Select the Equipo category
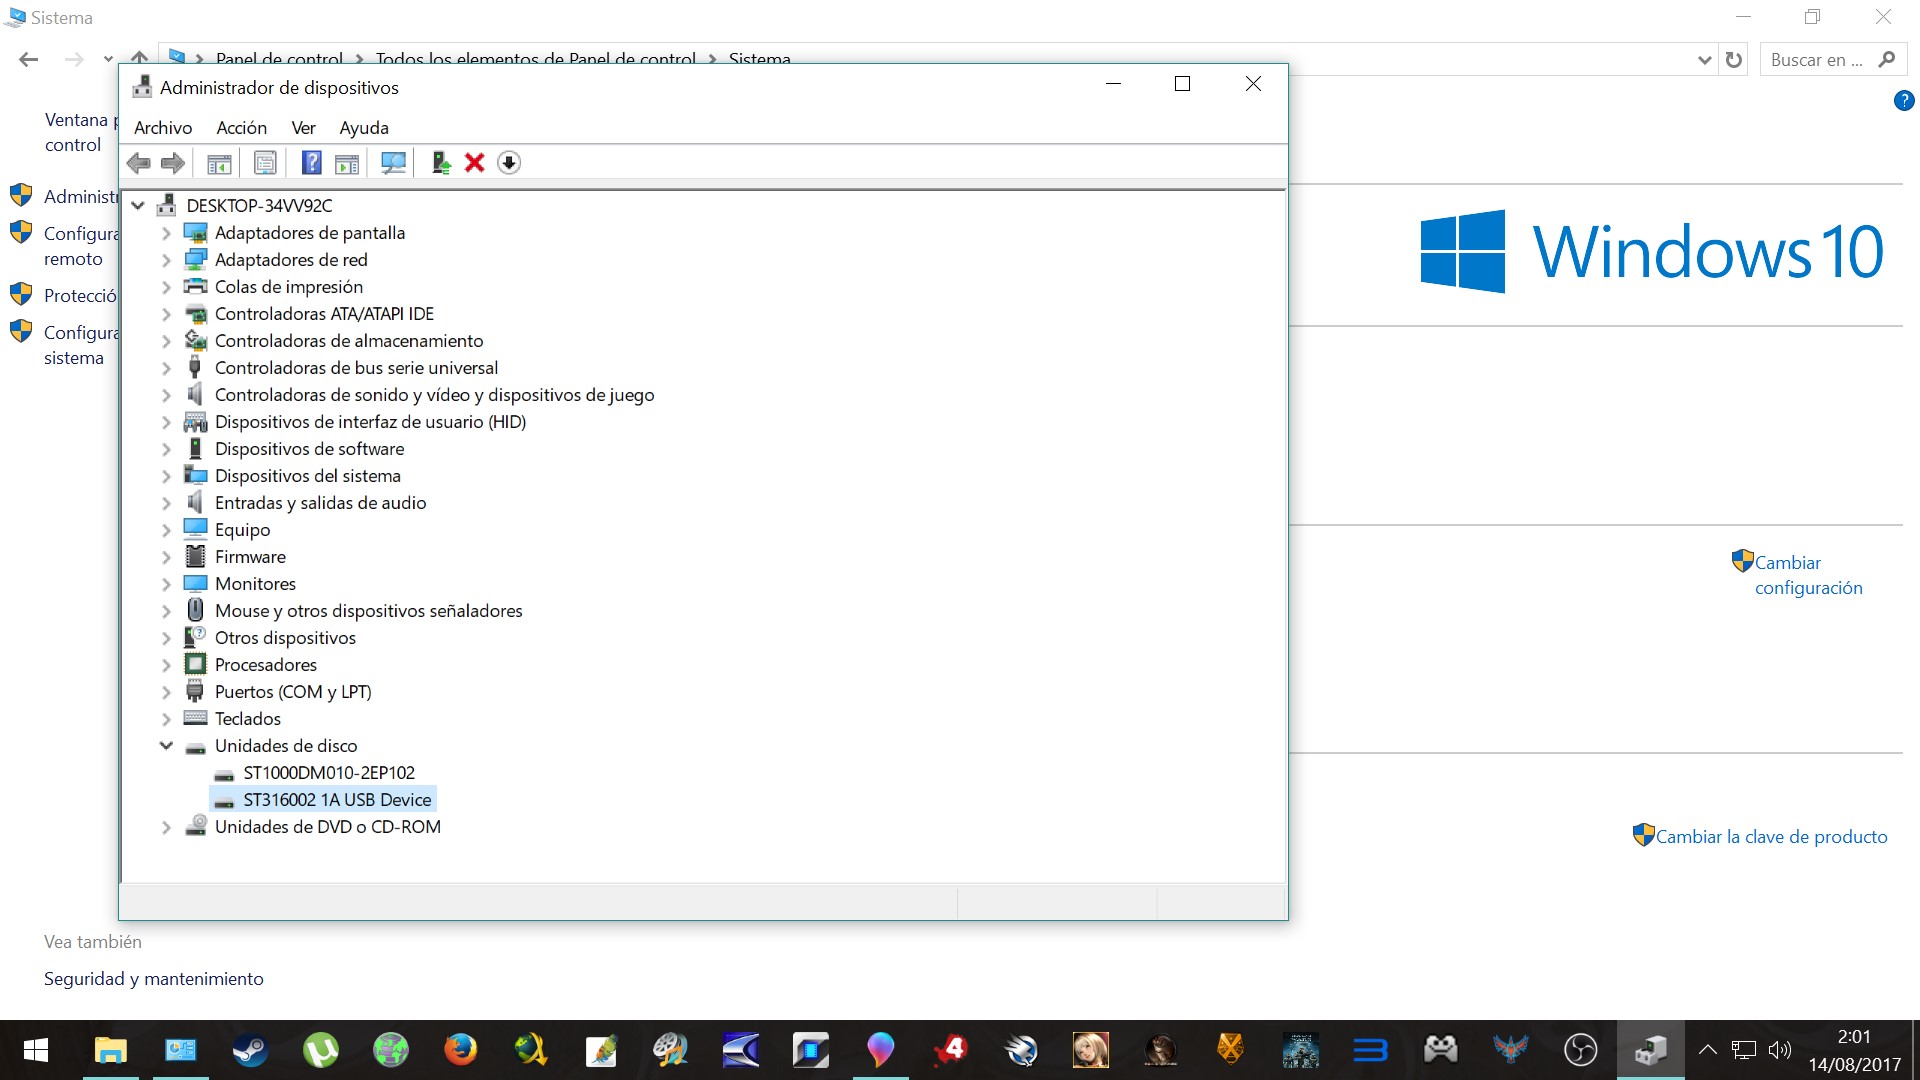This screenshot has height=1080, width=1920. click(242, 530)
